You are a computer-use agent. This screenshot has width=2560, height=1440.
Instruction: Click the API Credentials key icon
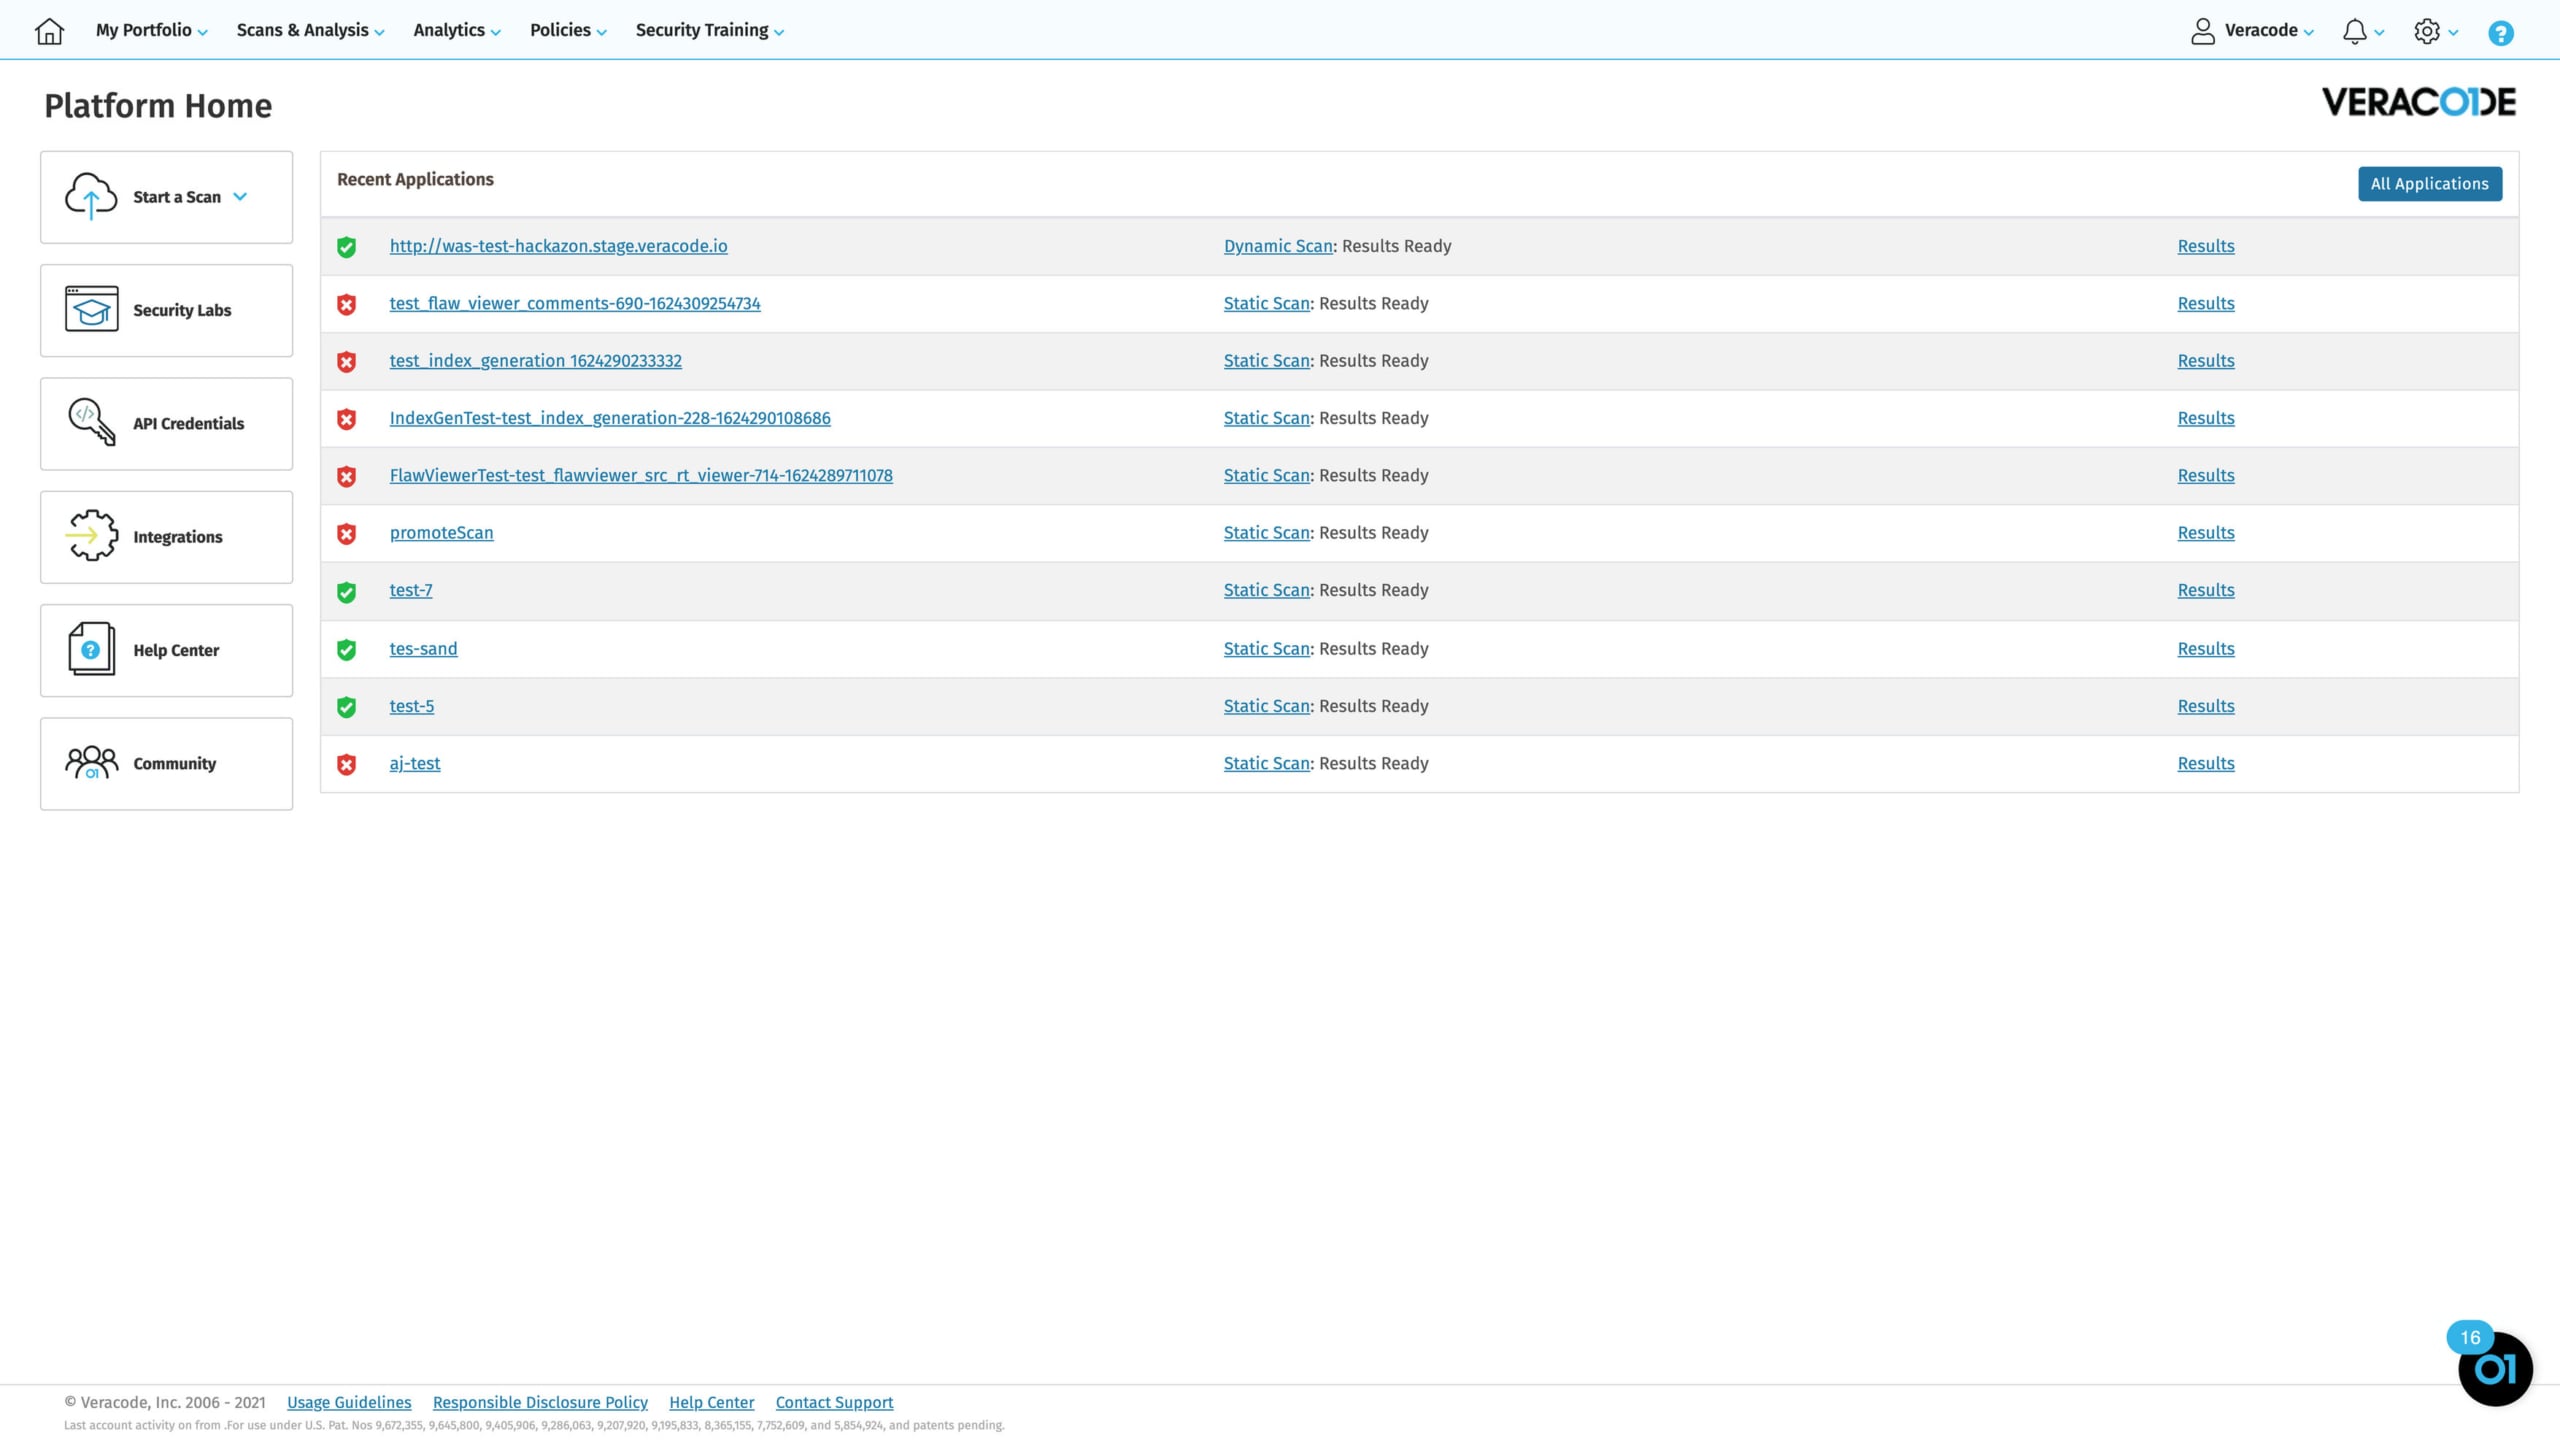pos(91,422)
